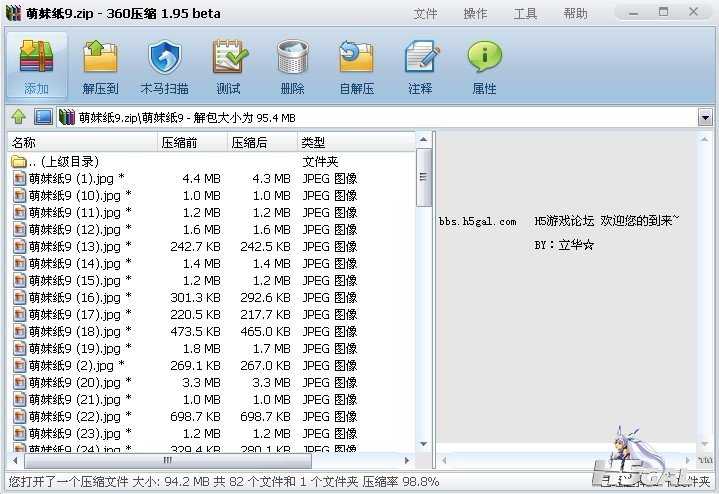Click the 删除 (Delete) trash icon

[292, 65]
